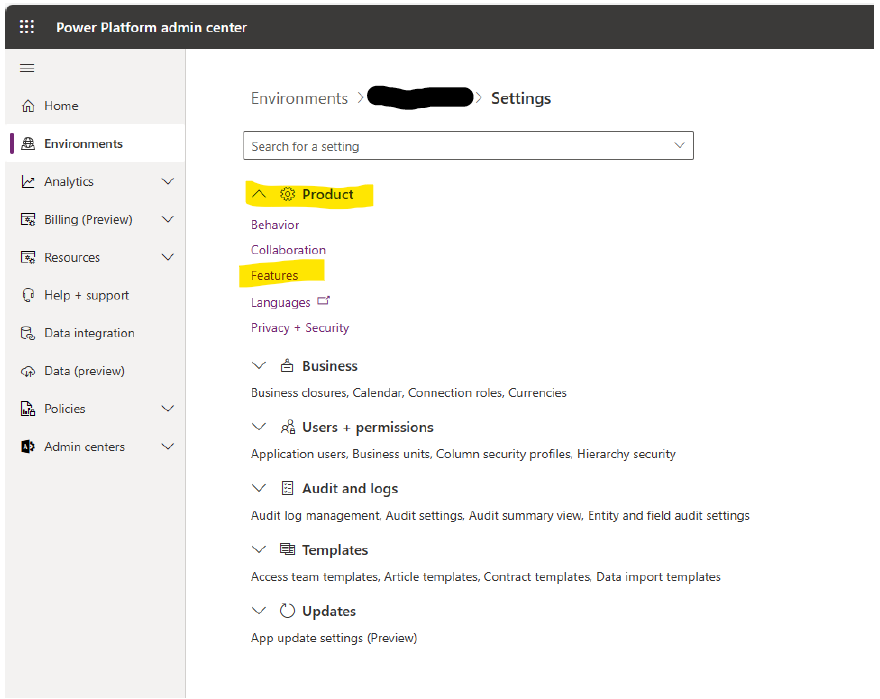Collapse the Product section chevron
Image resolution: width=880 pixels, height=699 pixels.
click(259, 194)
